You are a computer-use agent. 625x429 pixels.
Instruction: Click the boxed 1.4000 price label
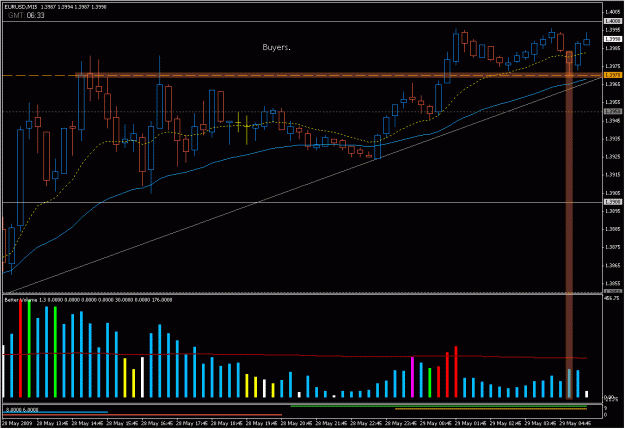613,21
